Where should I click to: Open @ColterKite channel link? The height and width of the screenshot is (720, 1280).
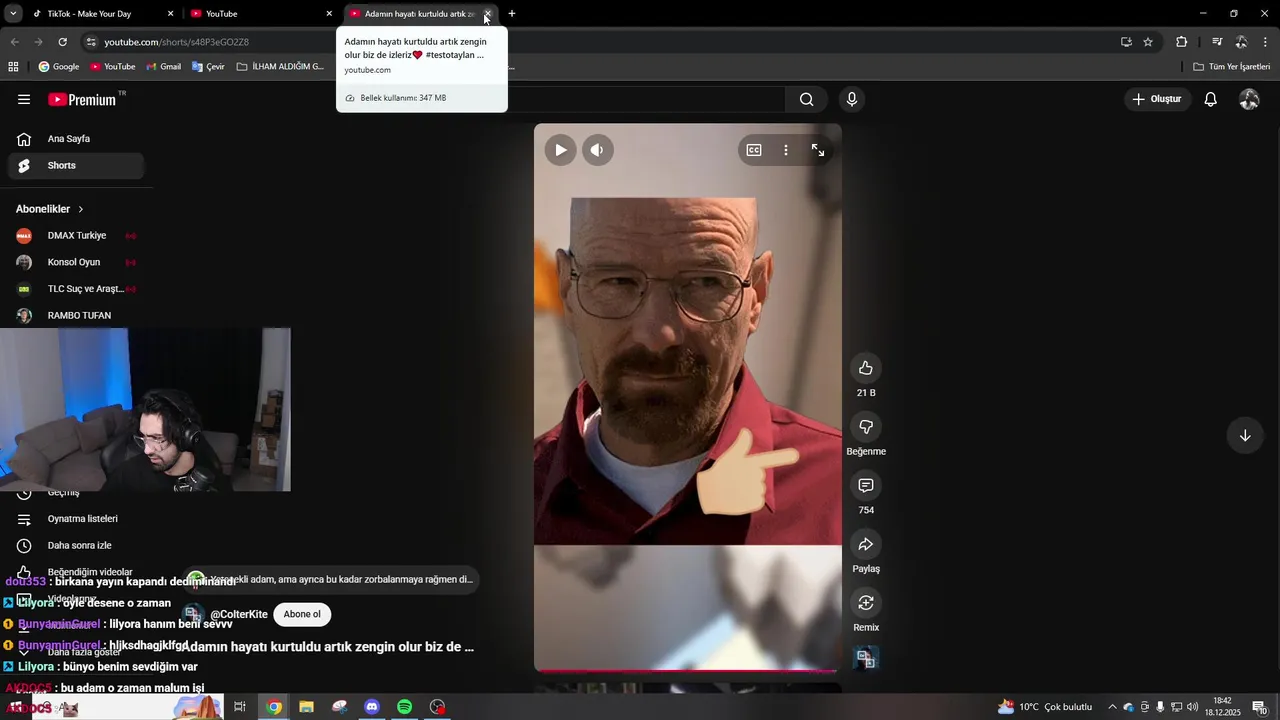239,615
